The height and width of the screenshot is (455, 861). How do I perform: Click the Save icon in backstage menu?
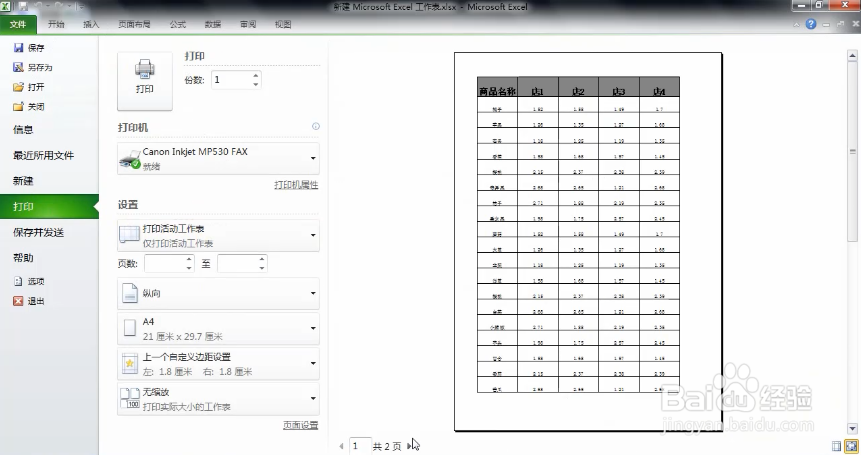(x=19, y=48)
